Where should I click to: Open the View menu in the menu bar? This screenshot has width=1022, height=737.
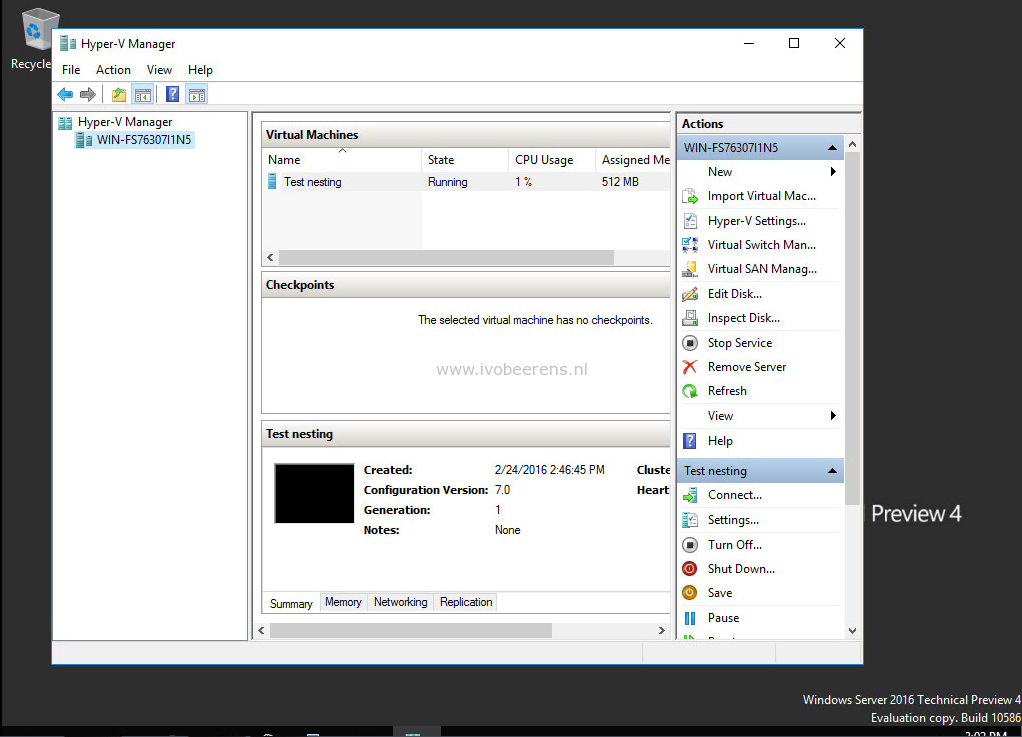[x=159, y=70]
